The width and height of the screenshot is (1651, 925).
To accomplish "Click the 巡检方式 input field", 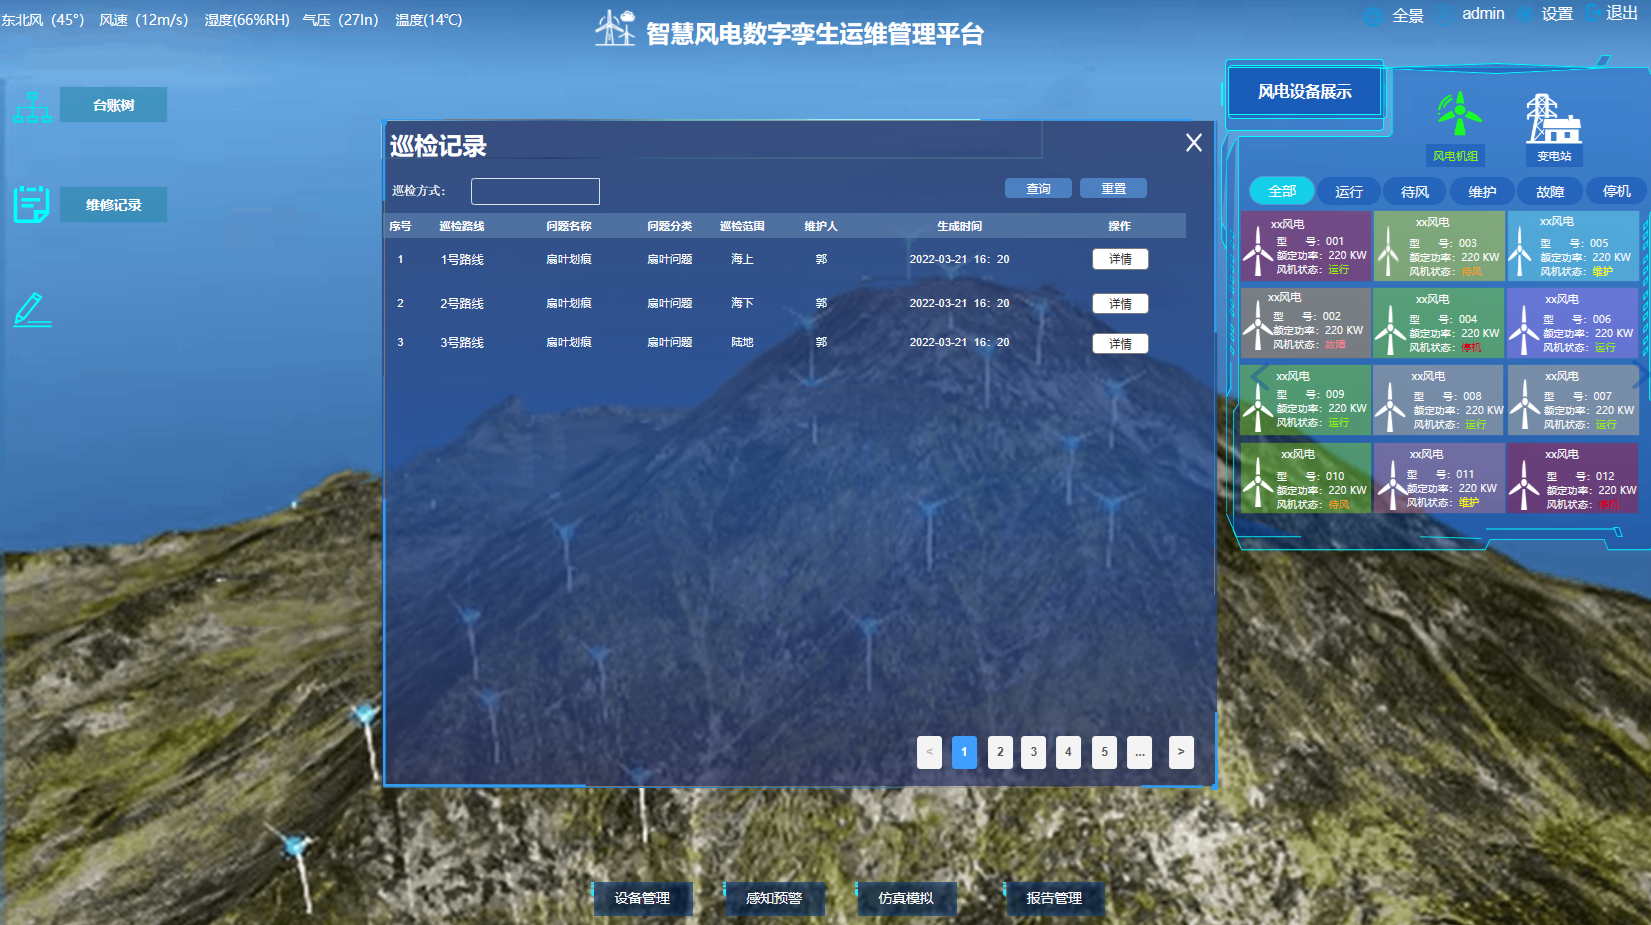I will click(x=535, y=191).
